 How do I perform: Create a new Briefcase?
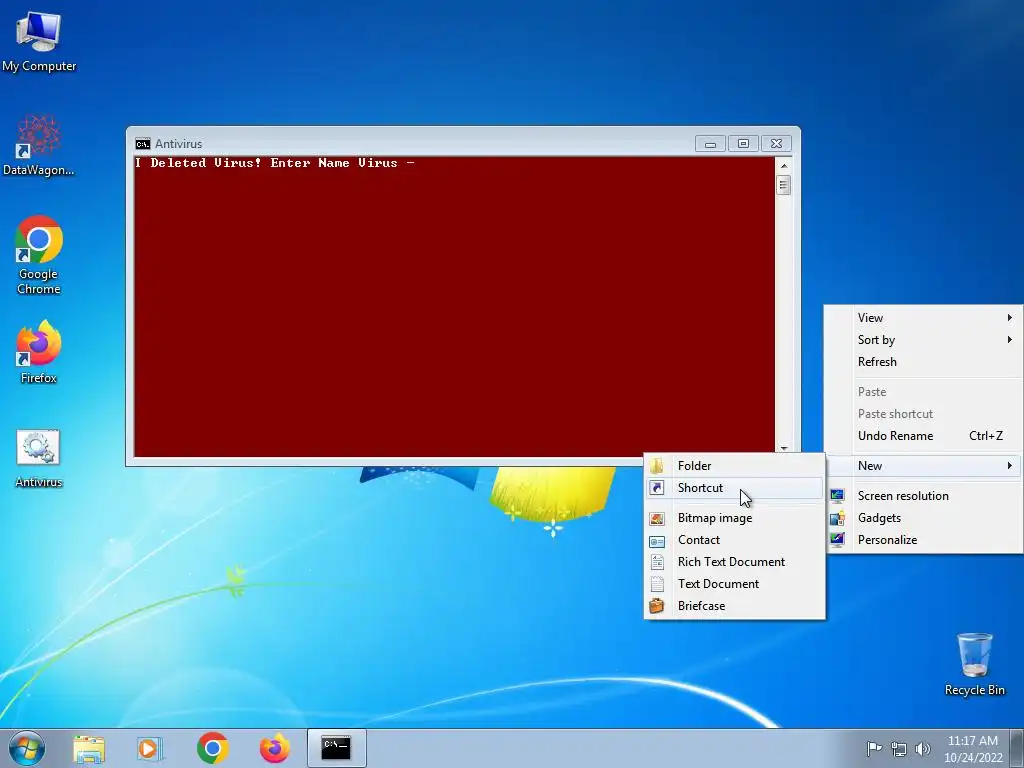click(x=734, y=605)
